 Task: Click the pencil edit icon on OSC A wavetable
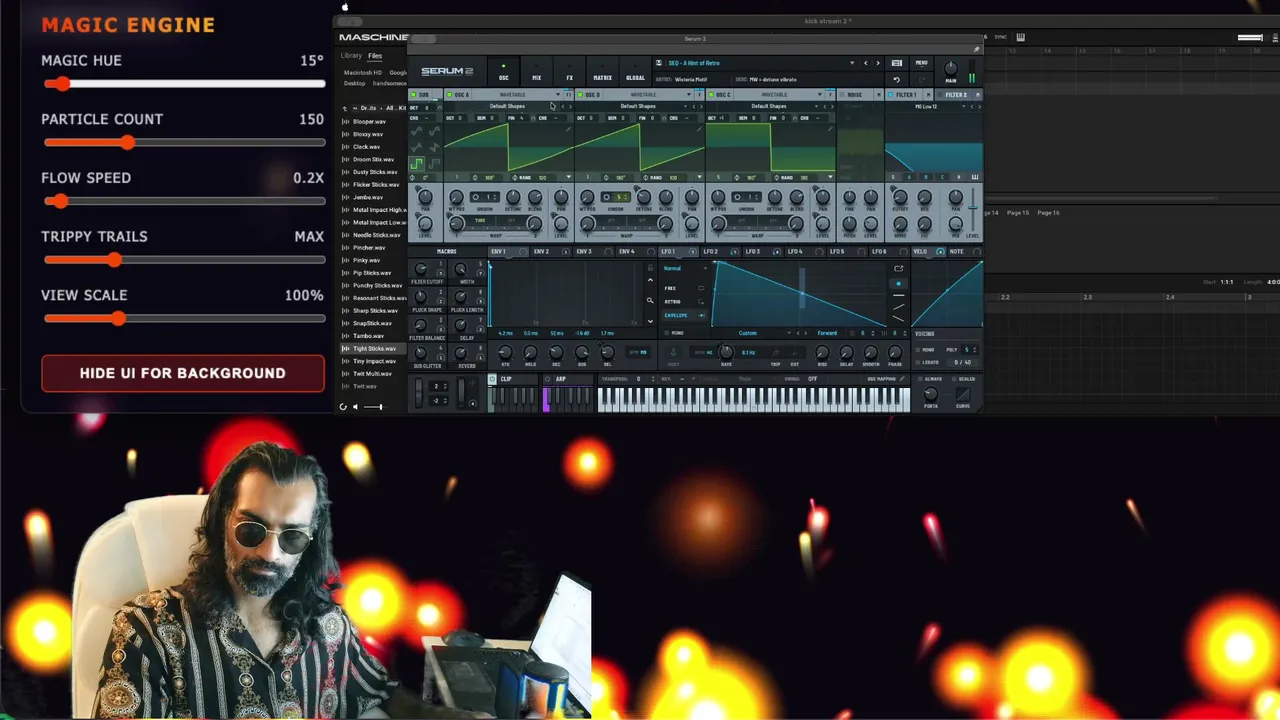[568, 128]
